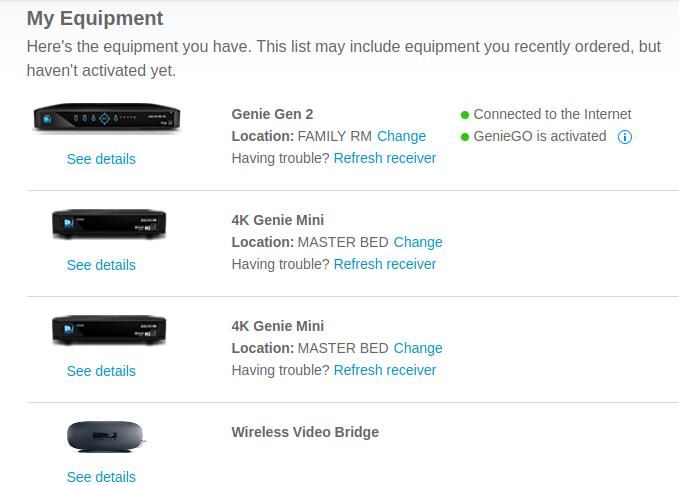Image resolution: width=679 pixels, height=485 pixels.
Task: Change location of first 4K Genie Mini
Action: 418,242
